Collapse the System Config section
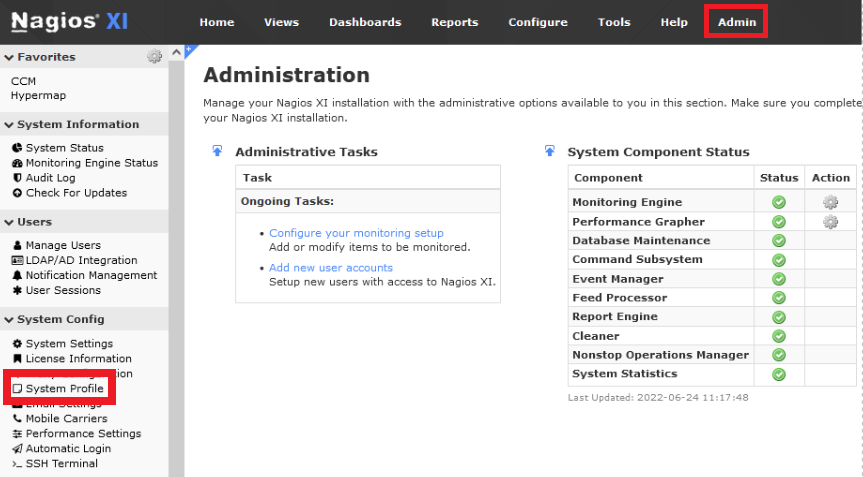This screenshot has width=863, height=477. [x=9, y=320]
